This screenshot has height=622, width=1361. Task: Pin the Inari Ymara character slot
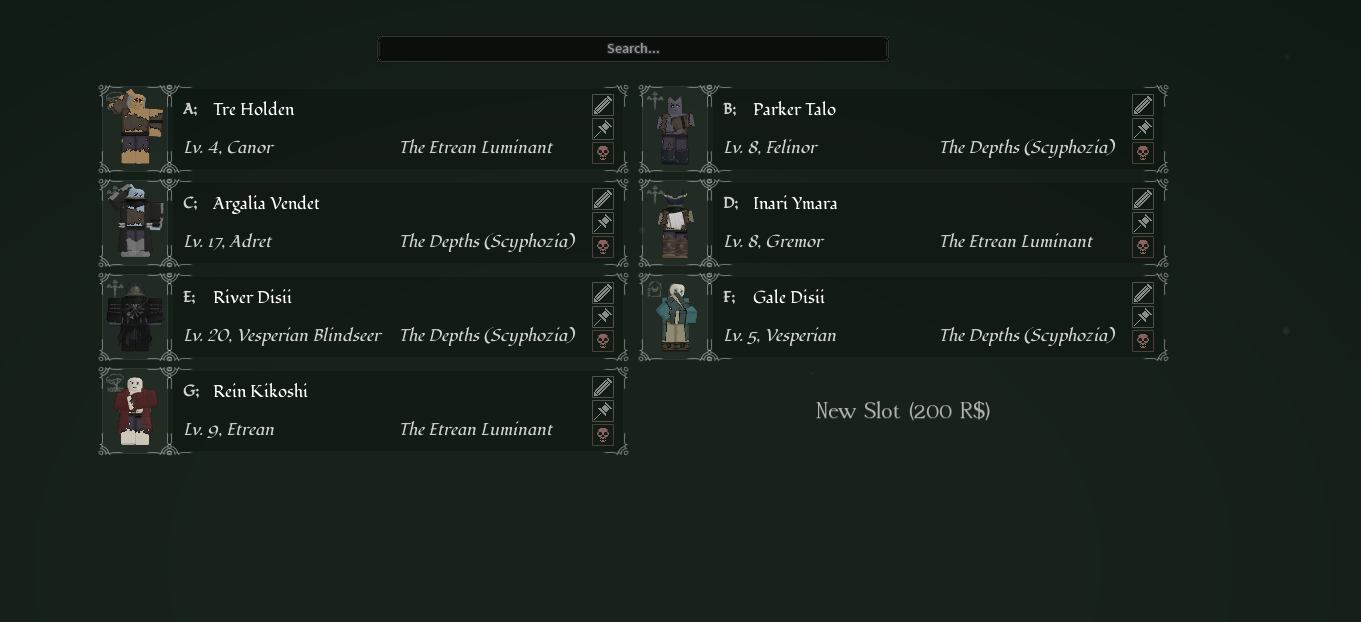click(1143, 223)
